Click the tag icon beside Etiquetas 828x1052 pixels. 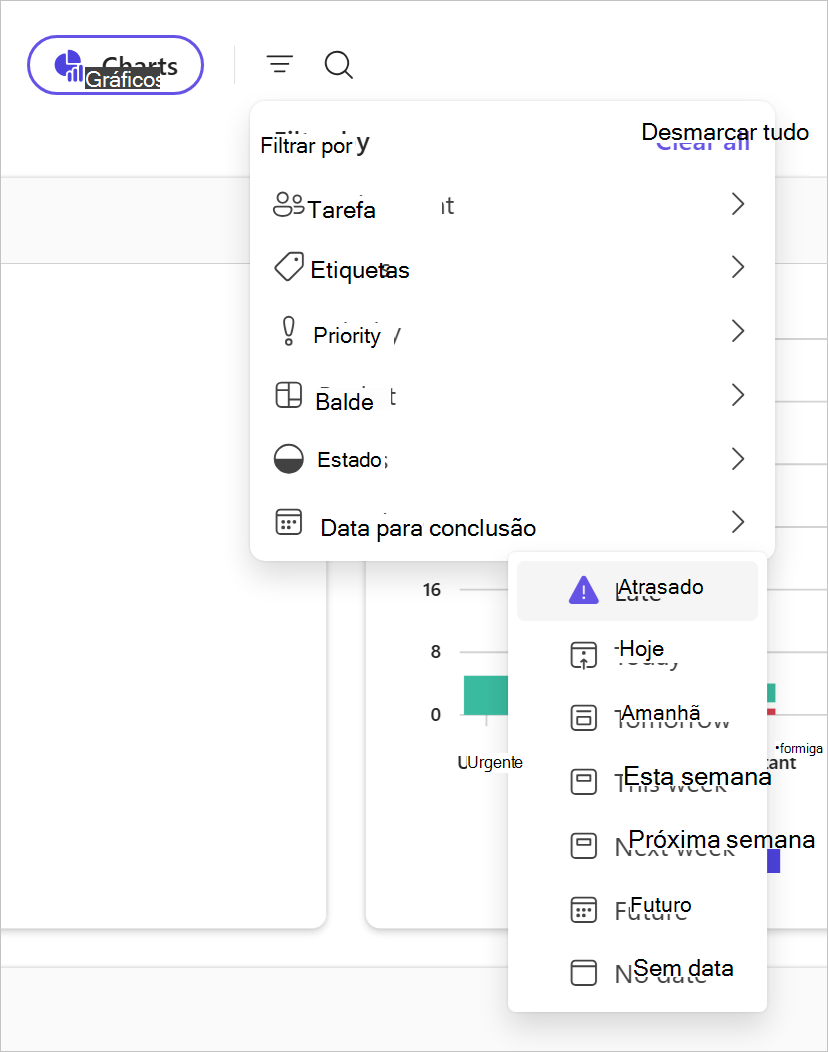click(289, 266)
